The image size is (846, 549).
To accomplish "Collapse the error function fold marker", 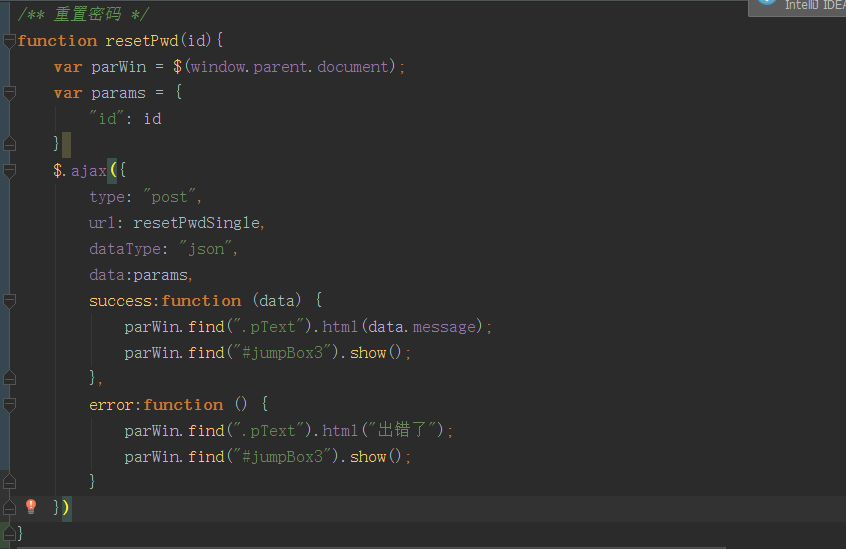I will [x=9, y=404].
